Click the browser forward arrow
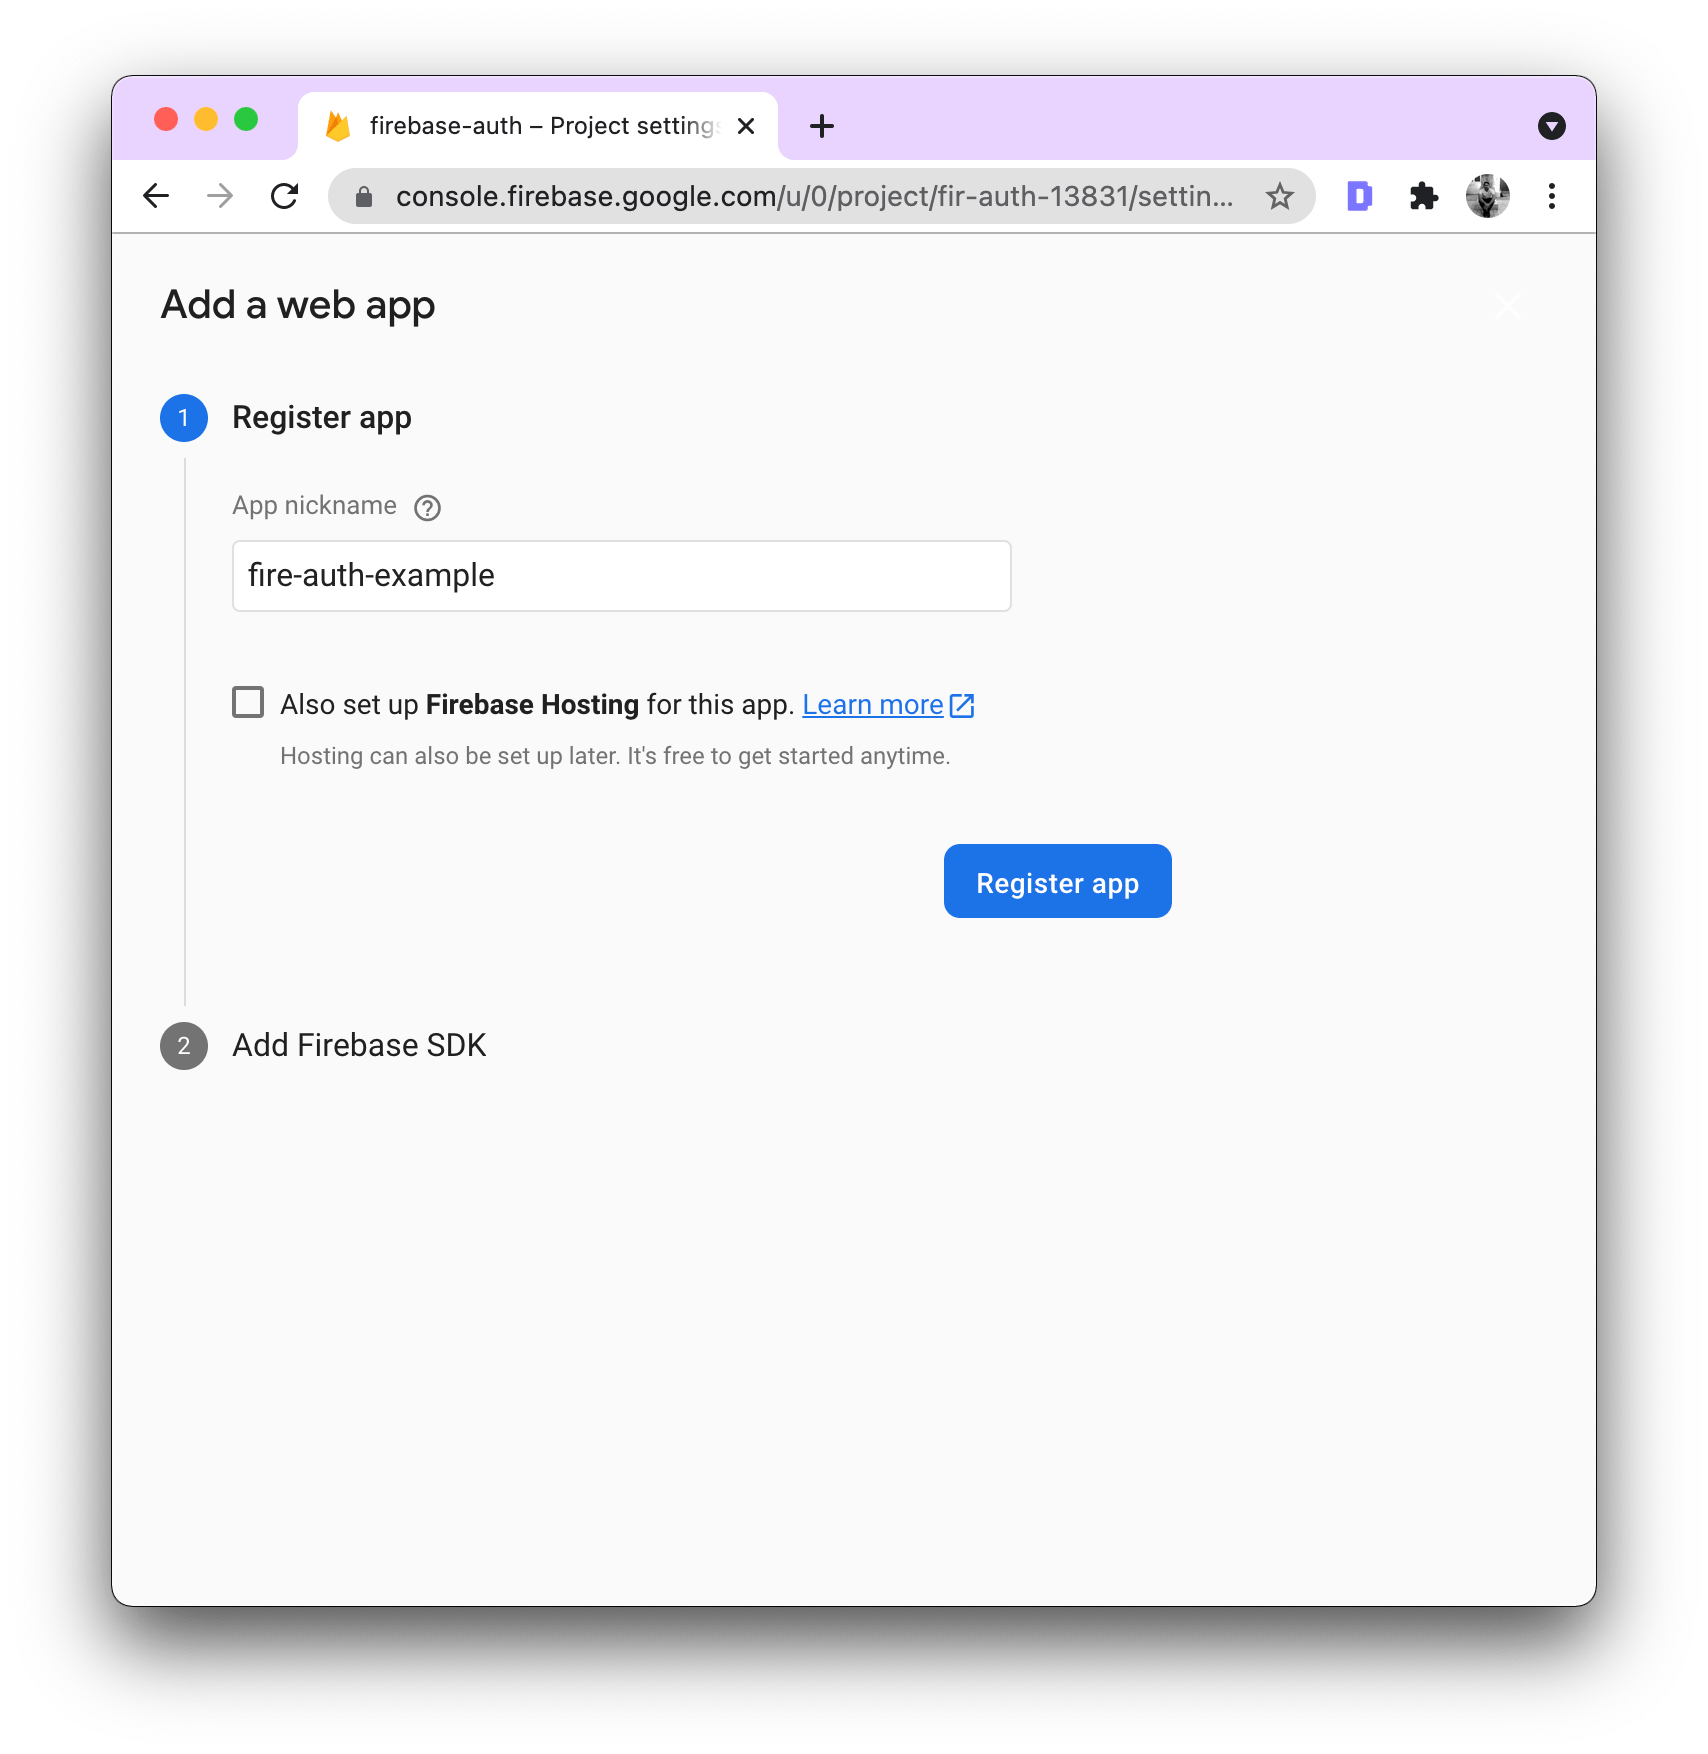Screen dimensions: 1708x1754 (x=220, y=196)
